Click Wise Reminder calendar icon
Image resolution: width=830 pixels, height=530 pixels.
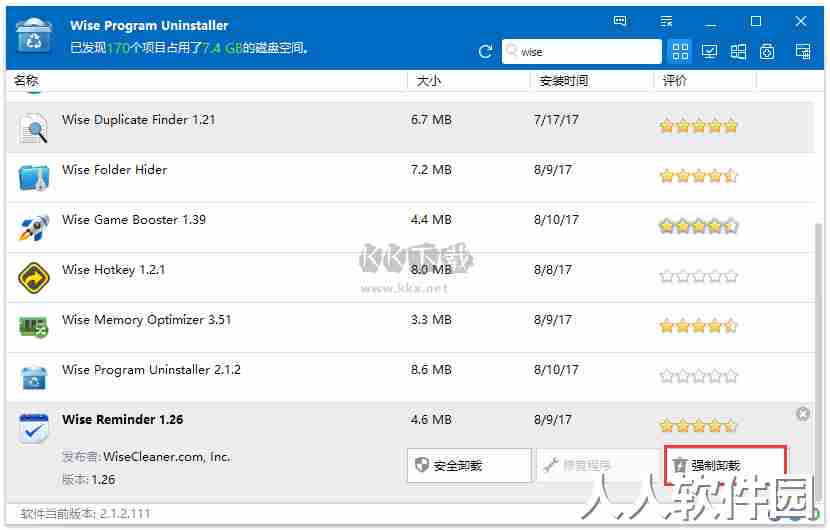33,428
